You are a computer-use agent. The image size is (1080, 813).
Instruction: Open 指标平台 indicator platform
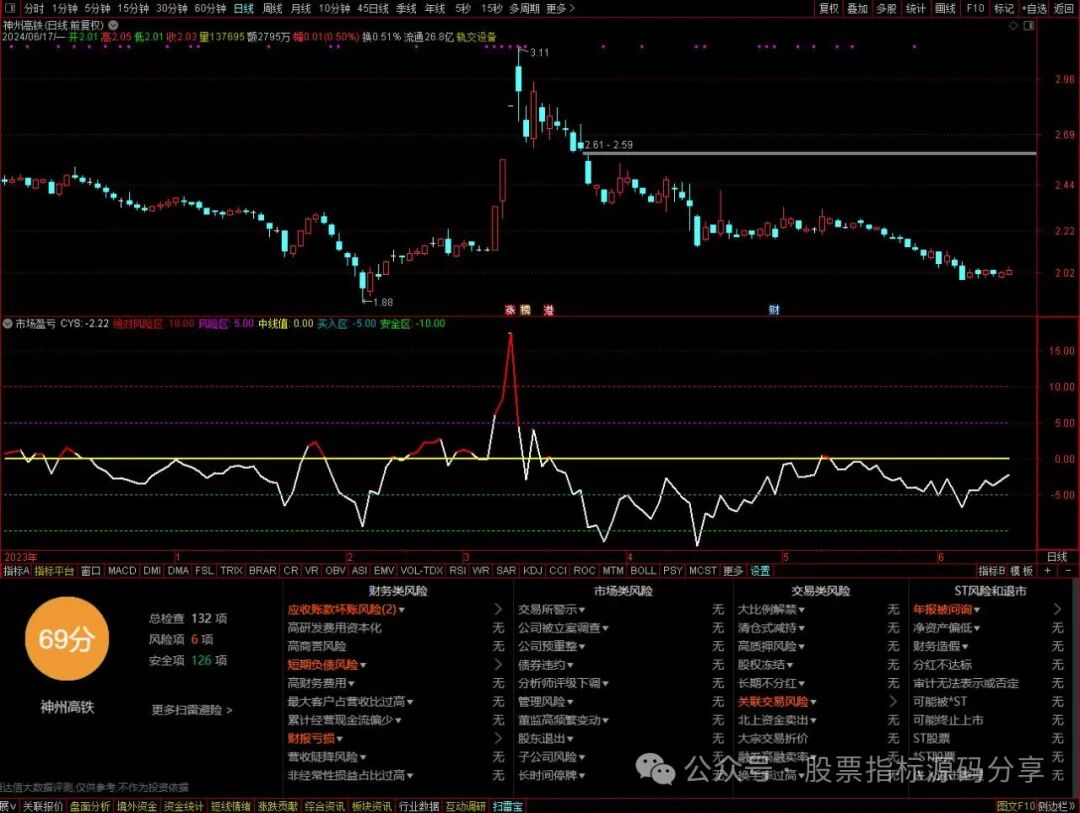point(54,570)
